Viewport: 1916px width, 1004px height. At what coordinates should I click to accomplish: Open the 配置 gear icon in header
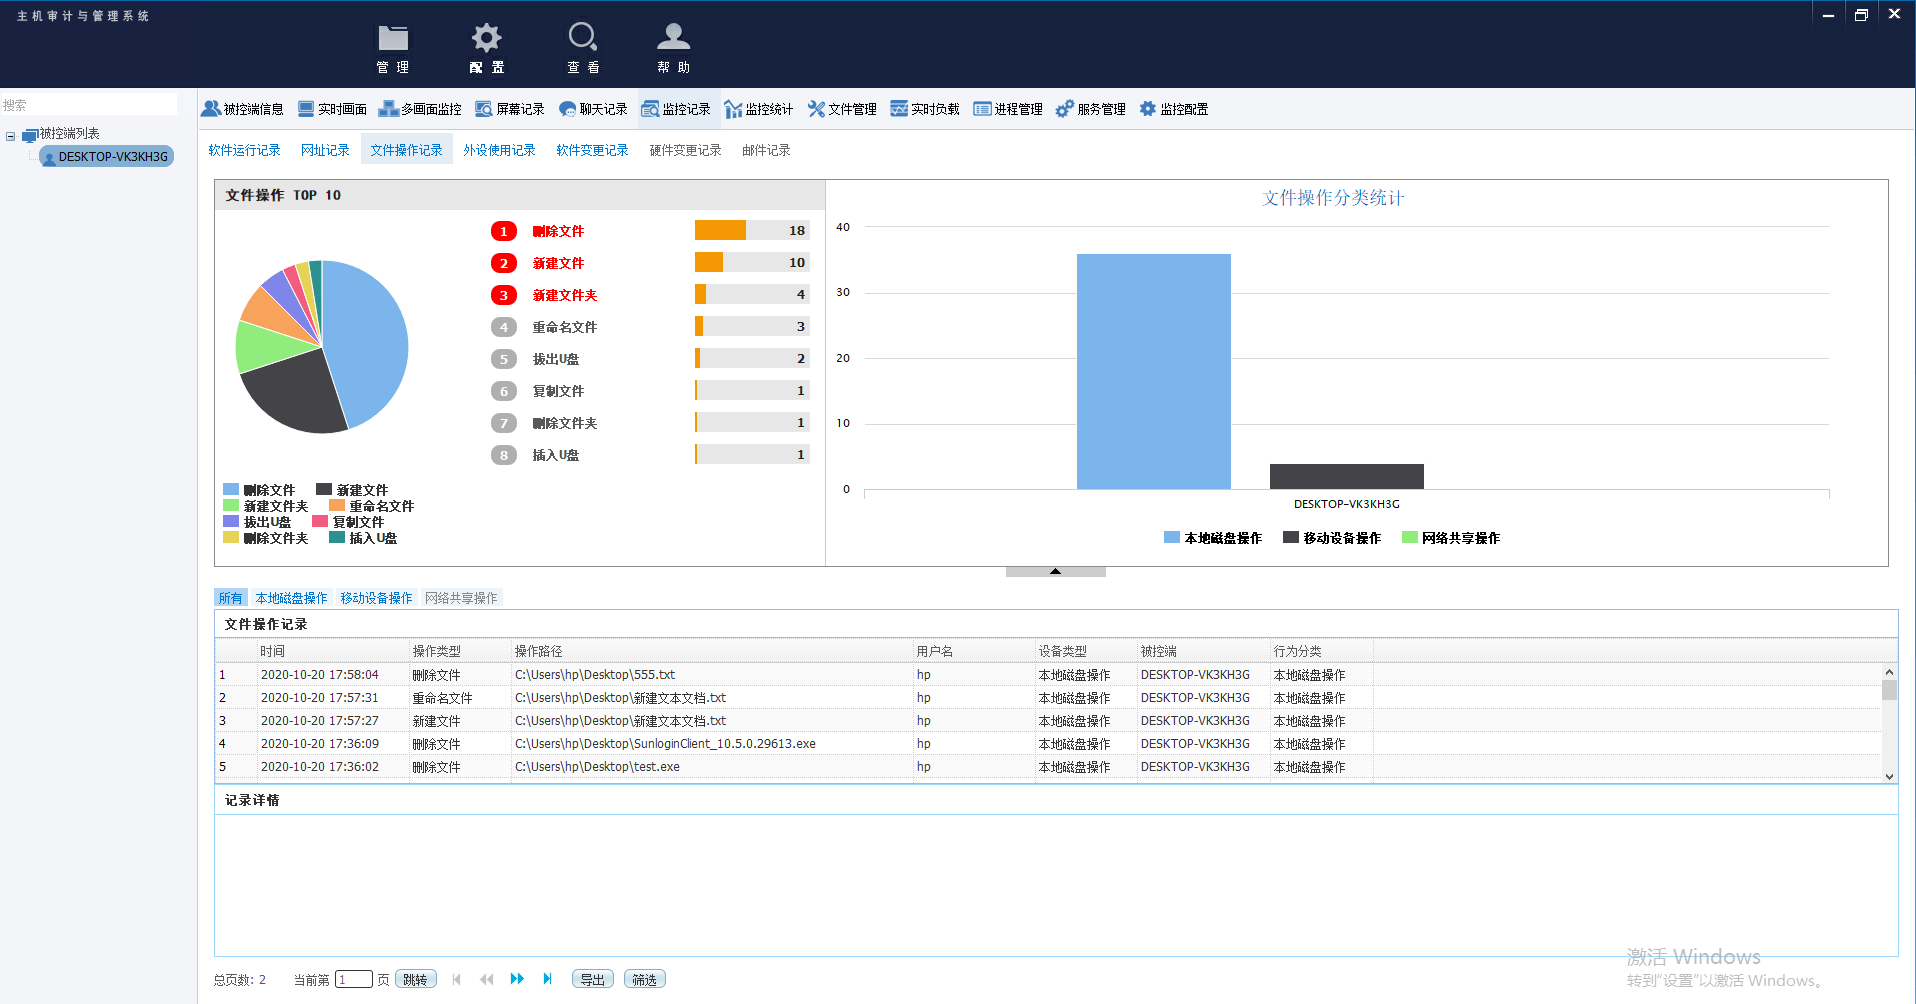(486, 39)
